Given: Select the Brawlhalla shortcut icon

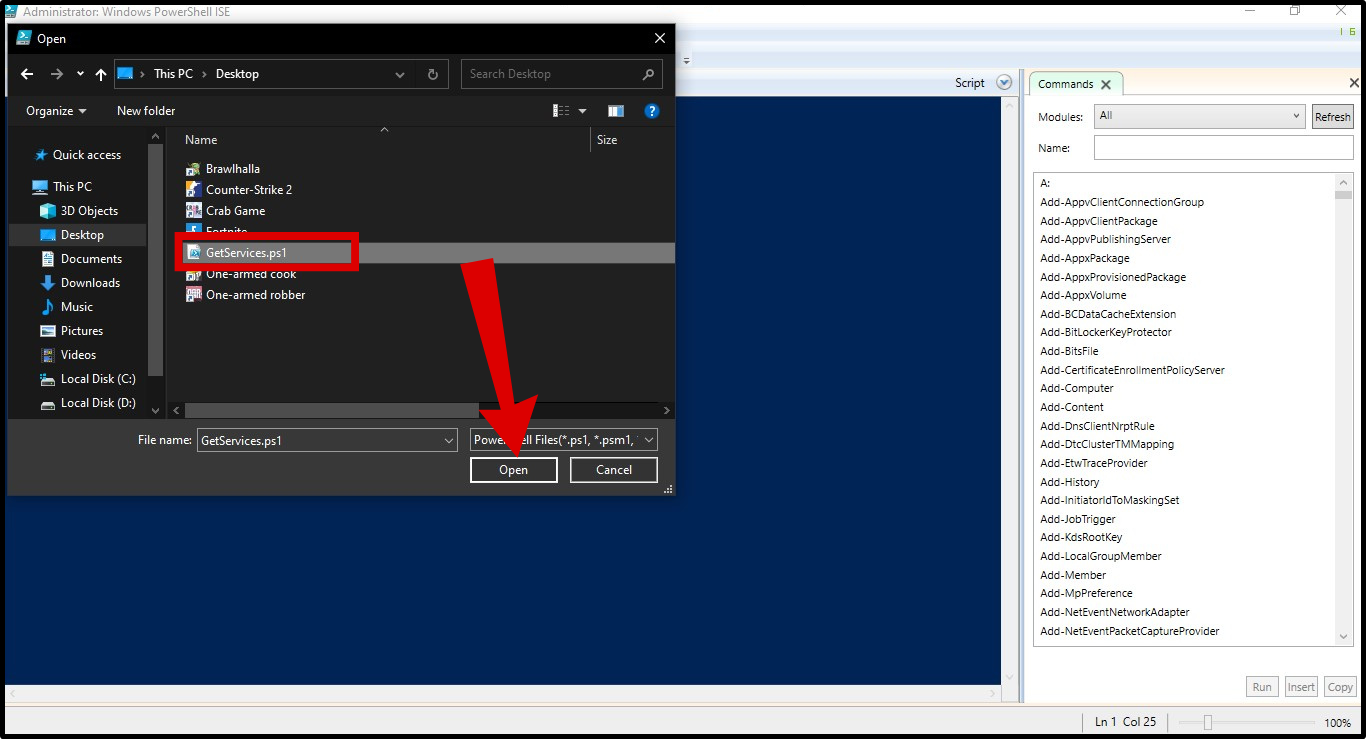Looking at the screenshot, I should coord(194,169).
